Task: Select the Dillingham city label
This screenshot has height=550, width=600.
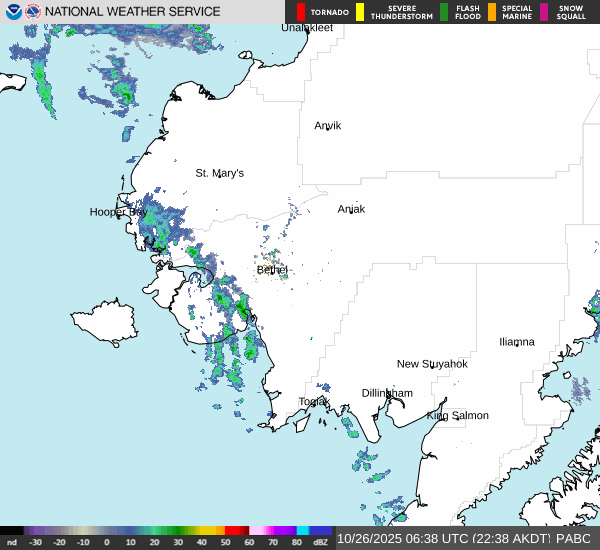Action: point(387,393)
